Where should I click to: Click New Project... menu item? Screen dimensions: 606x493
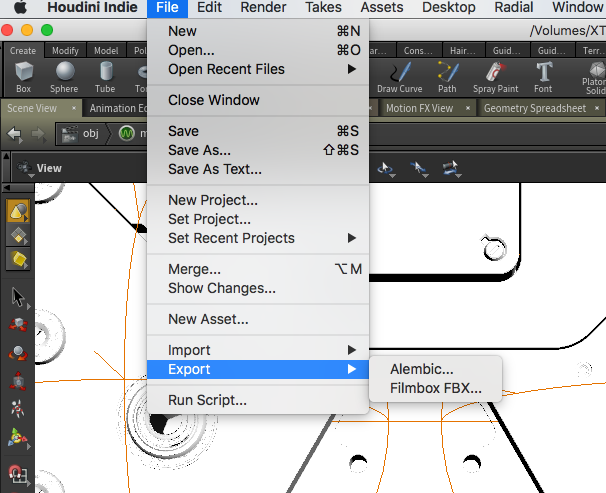coord(258,200)
